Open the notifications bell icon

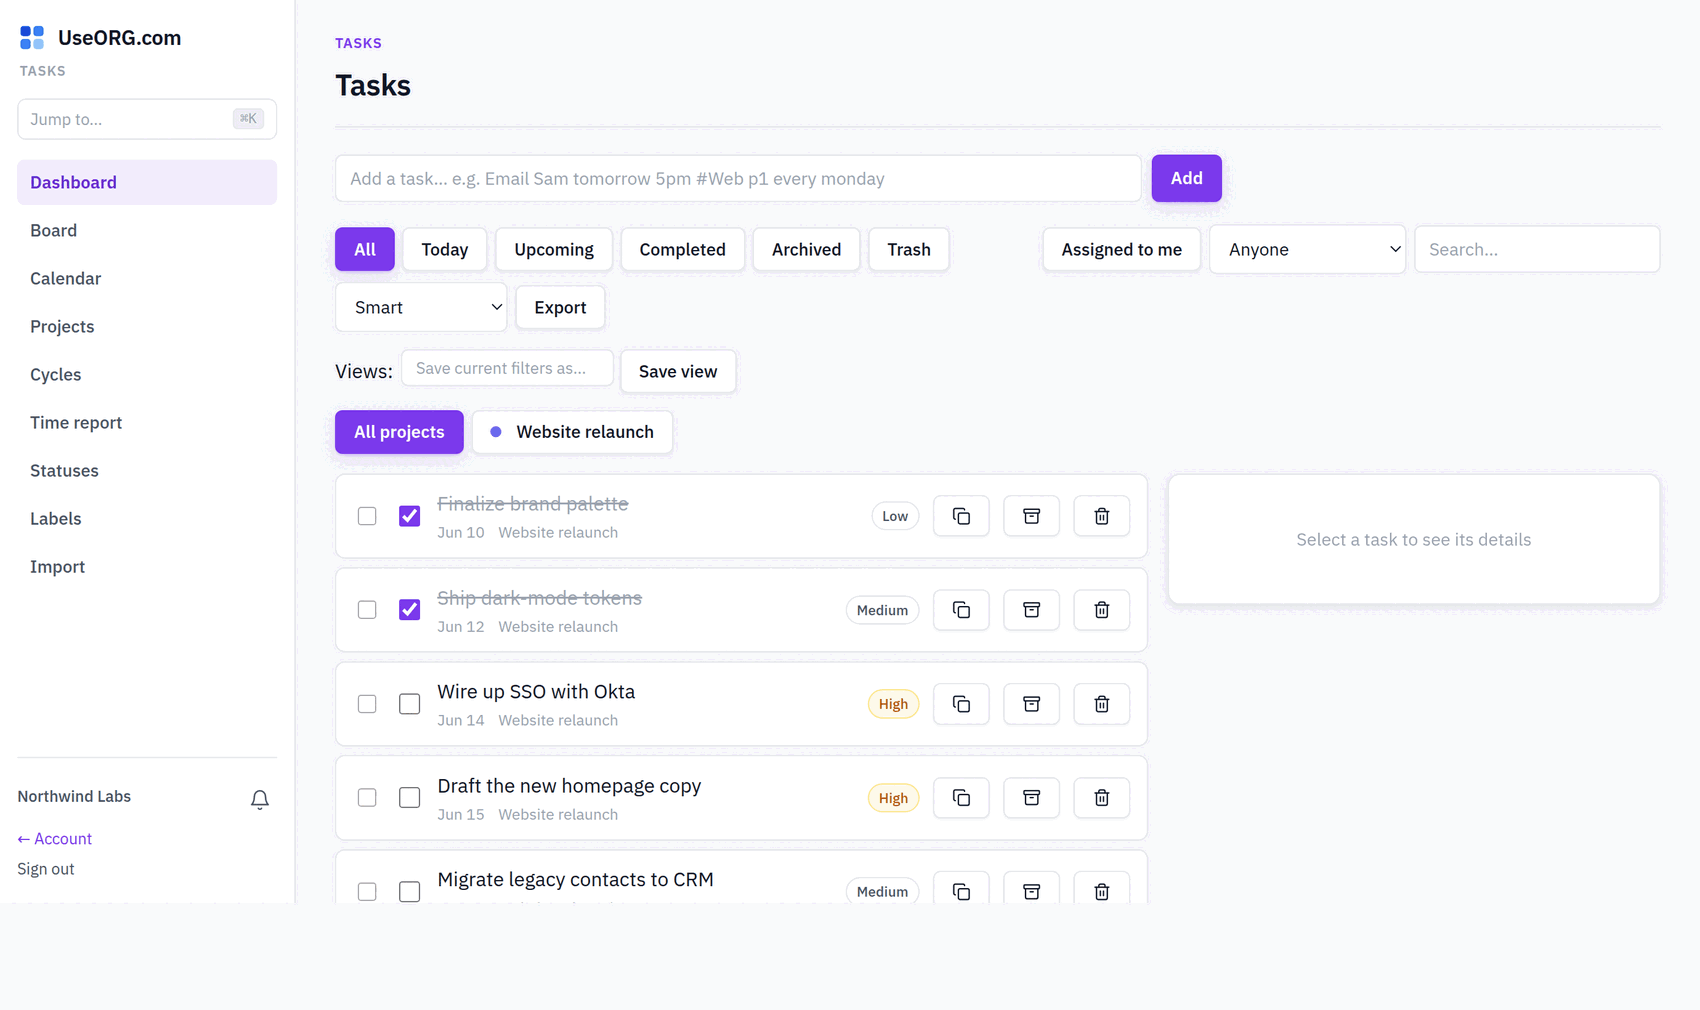tap(260, 799)
